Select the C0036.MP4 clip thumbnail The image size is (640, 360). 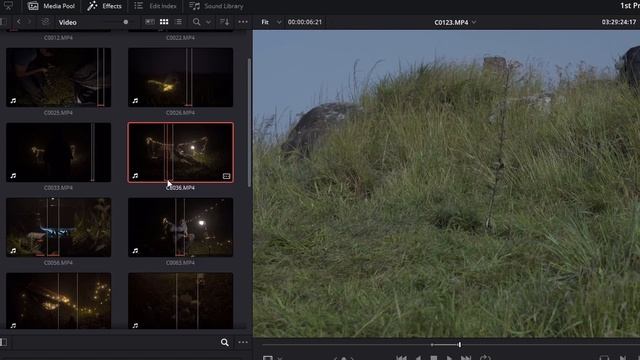pos(180,152)
